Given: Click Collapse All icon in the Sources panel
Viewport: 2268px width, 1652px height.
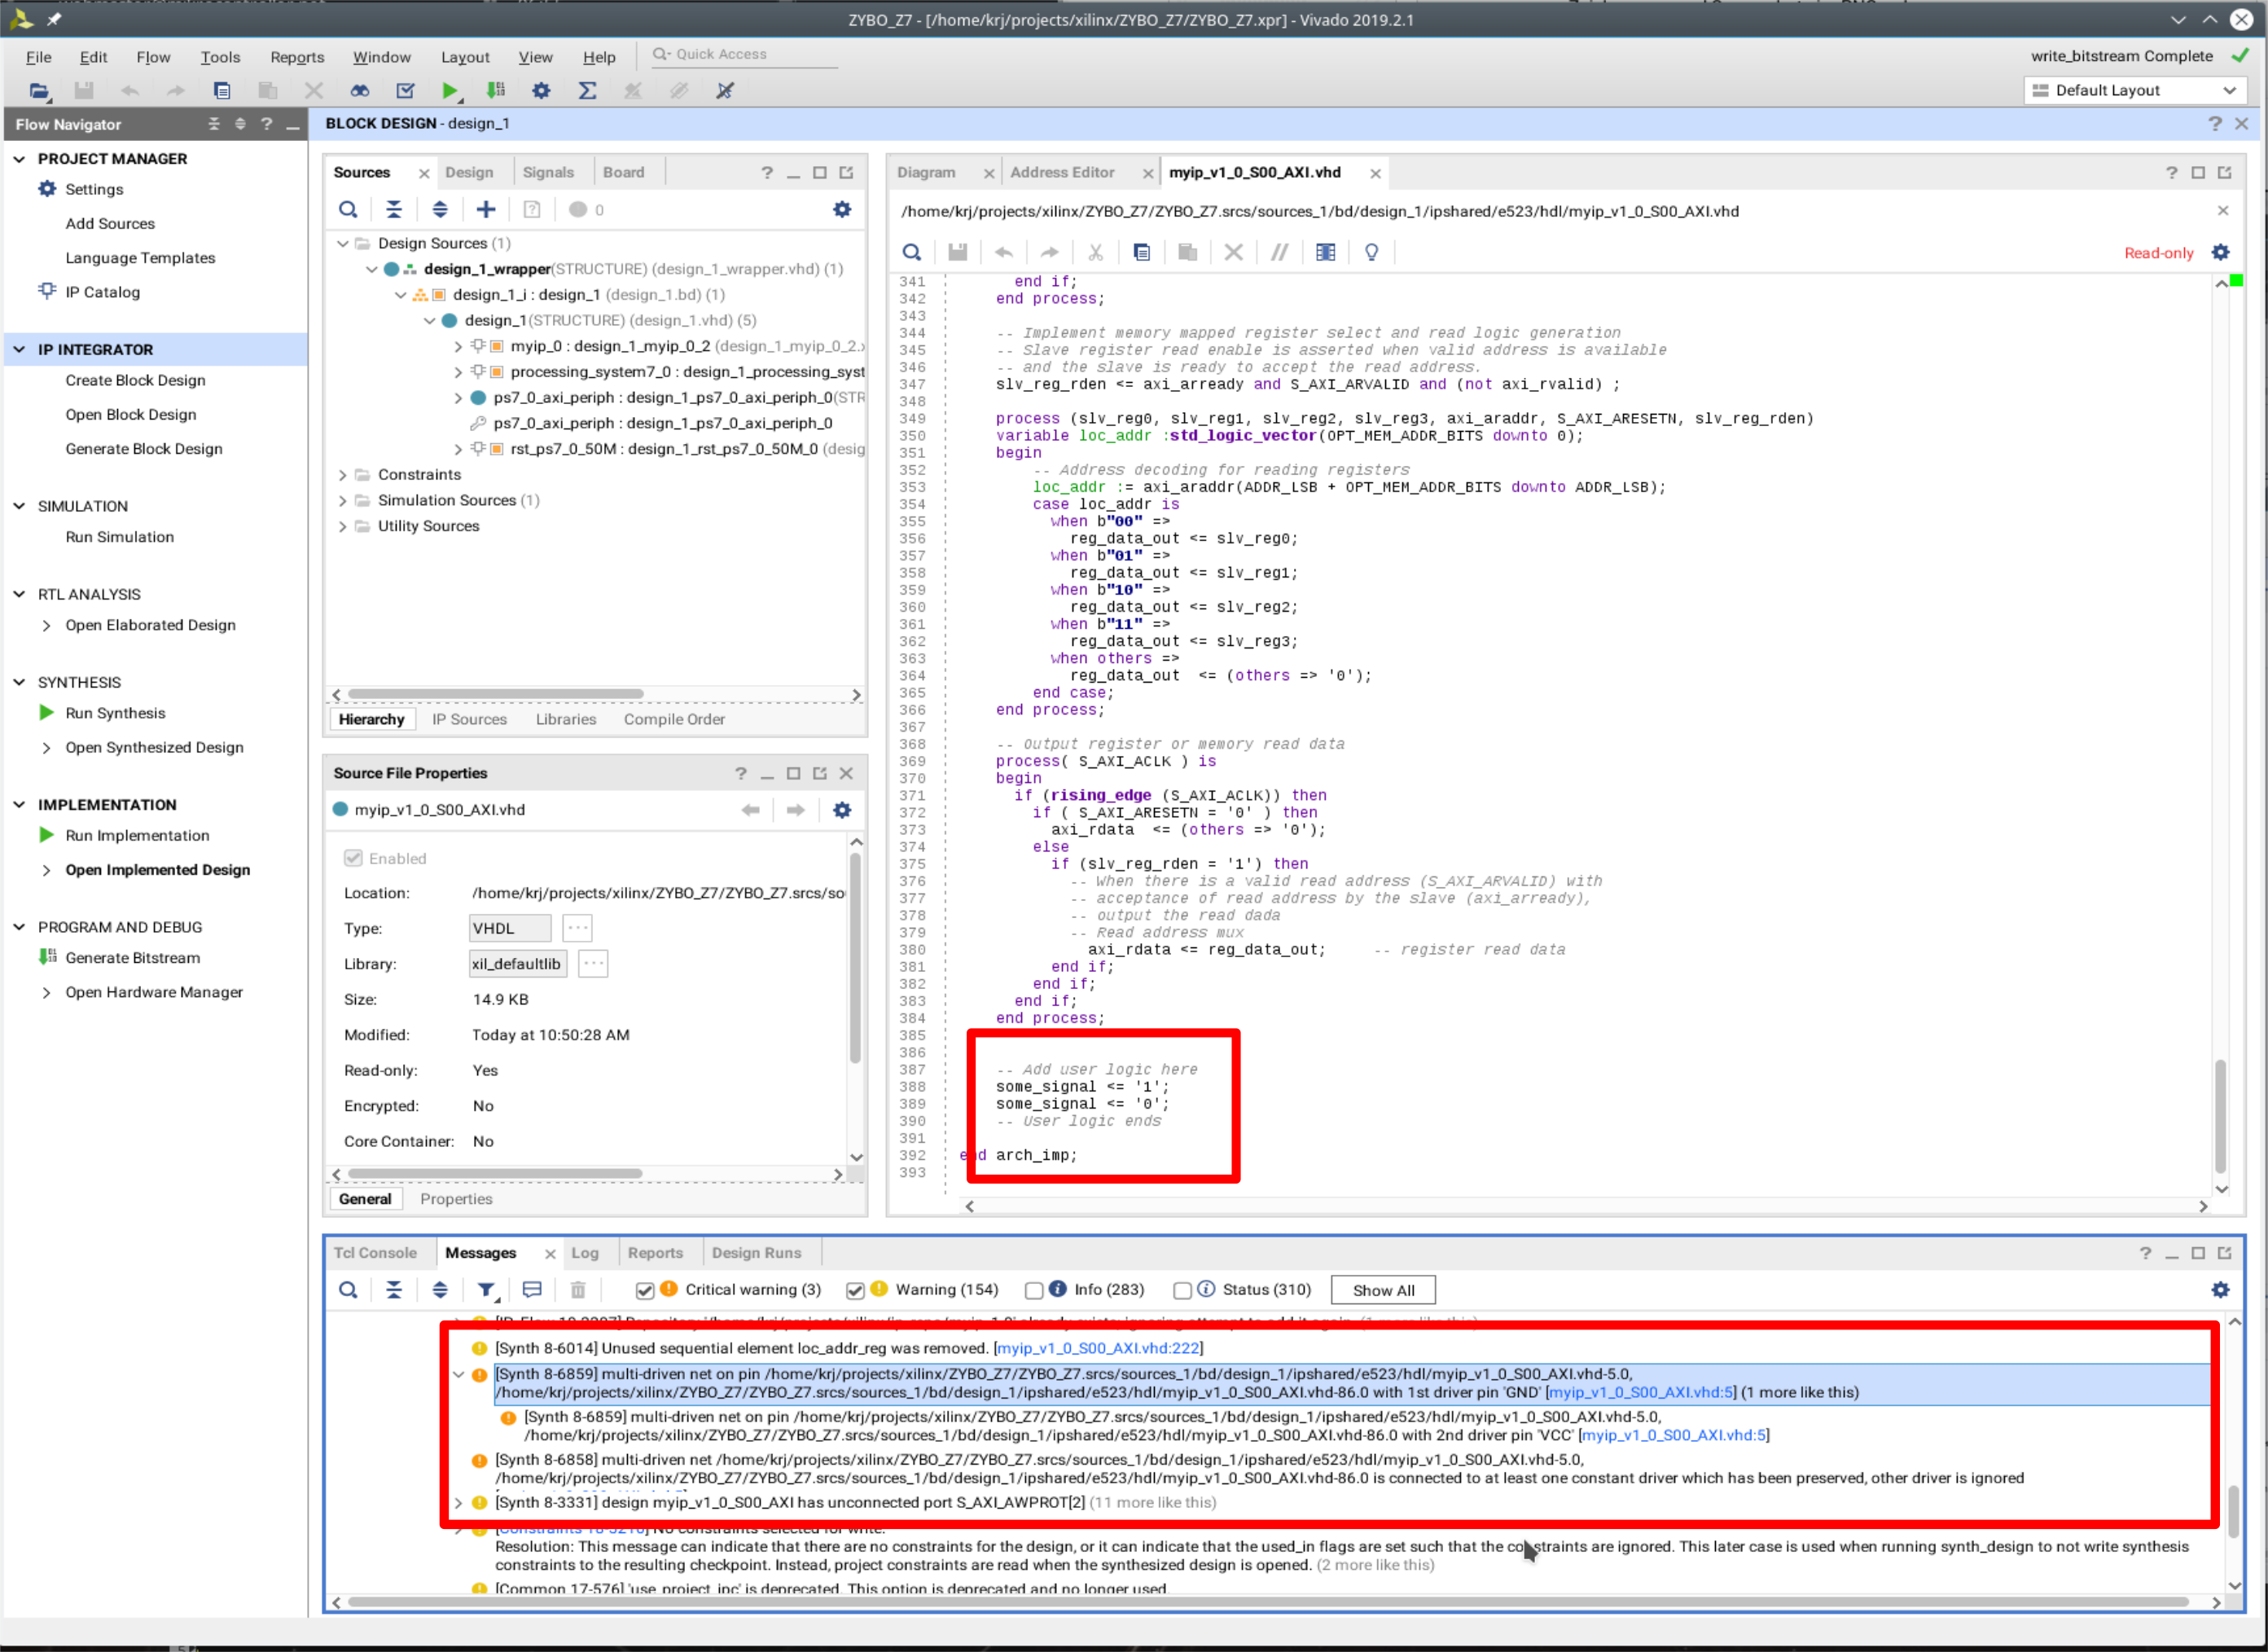Looking at the screenshot, I should (x=394, y=210).
